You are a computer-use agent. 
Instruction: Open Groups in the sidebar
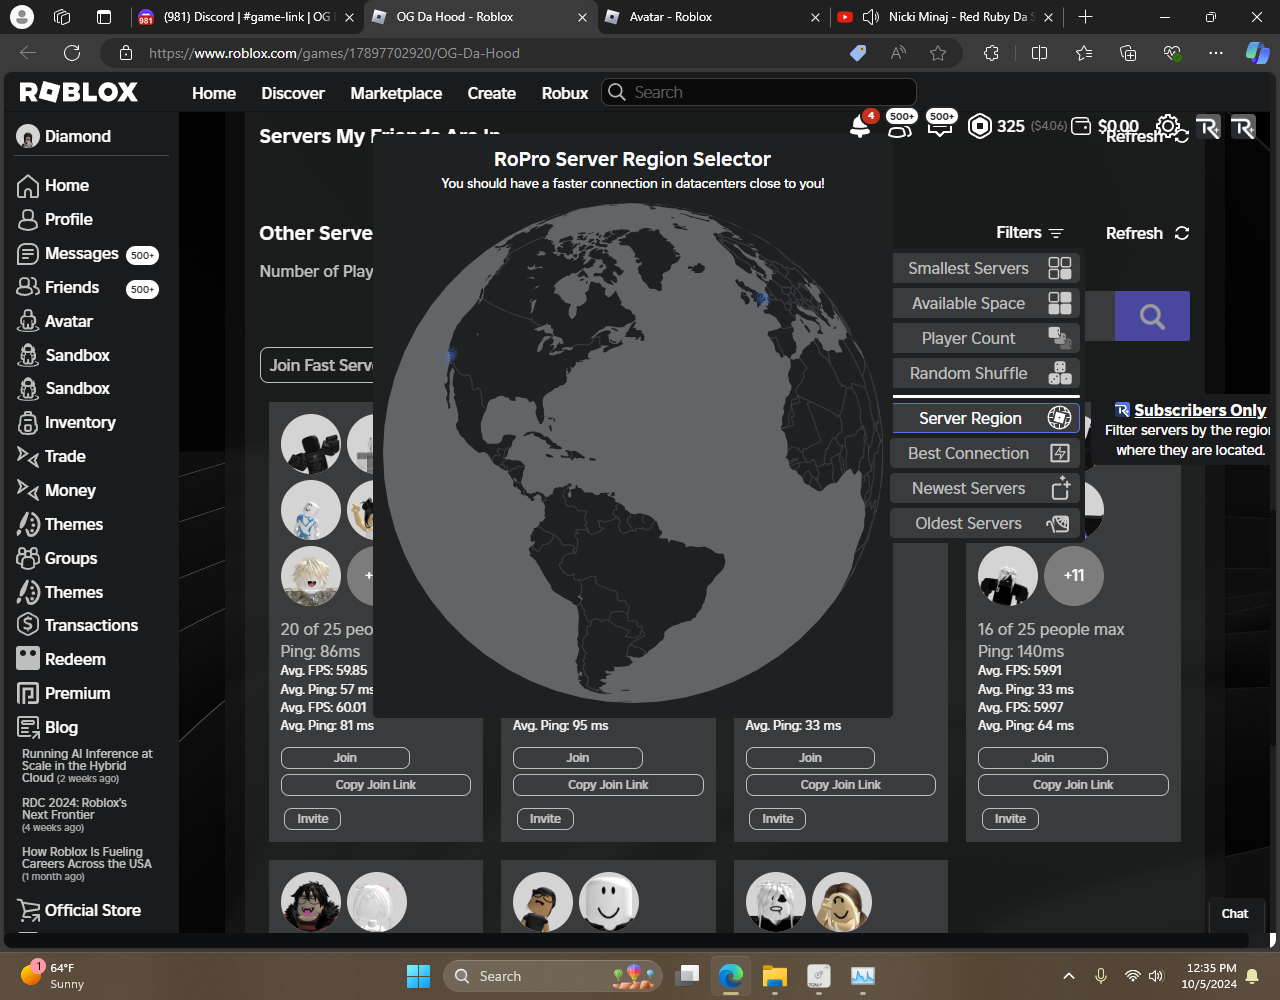click(58, 558)
